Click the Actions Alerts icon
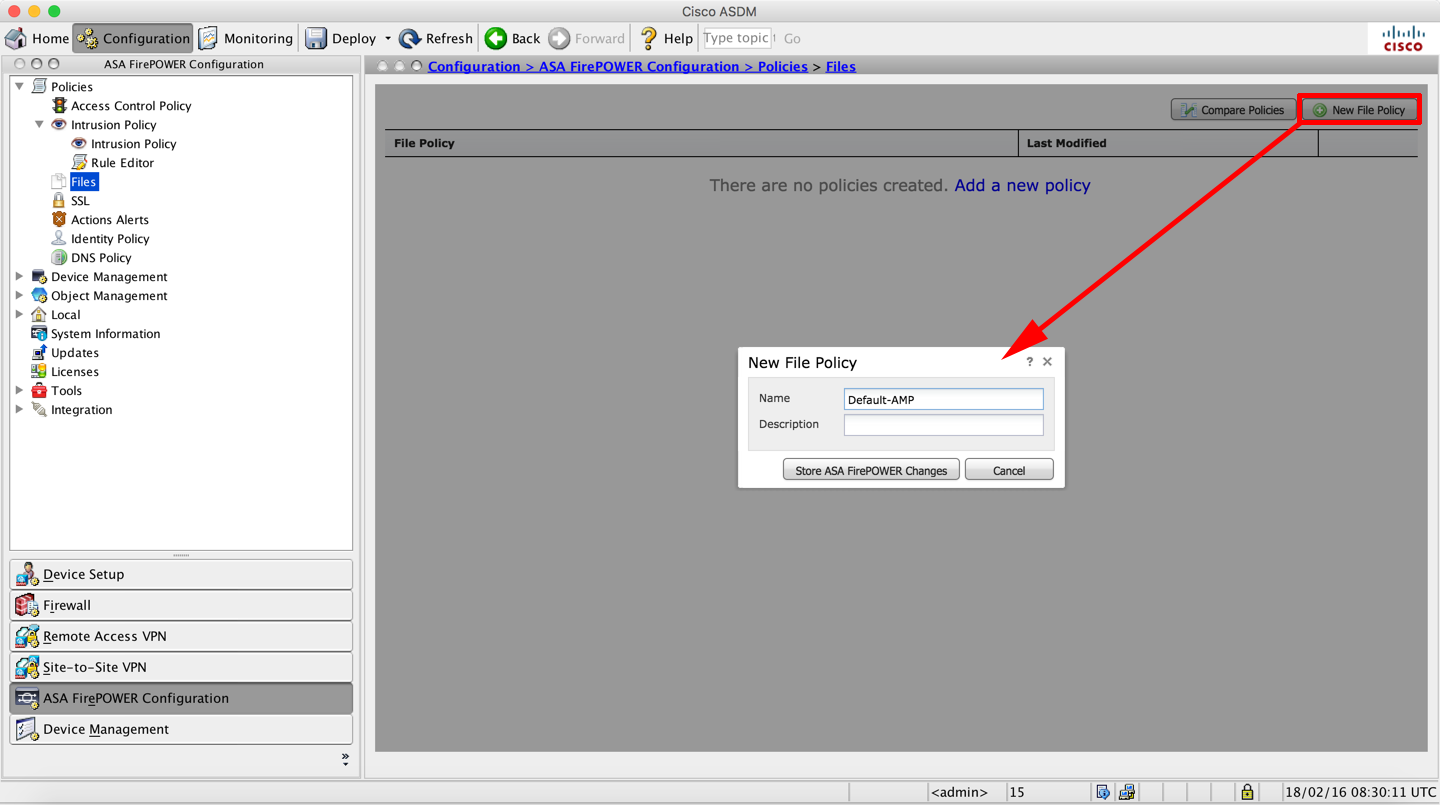1440x805 pixels. coord(59,219)
